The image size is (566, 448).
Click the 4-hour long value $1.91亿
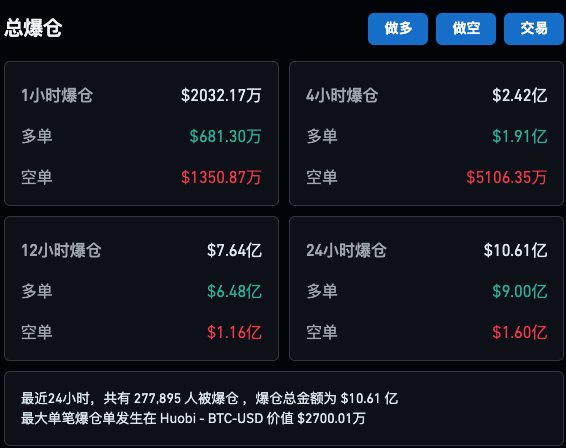click(519, 136)
